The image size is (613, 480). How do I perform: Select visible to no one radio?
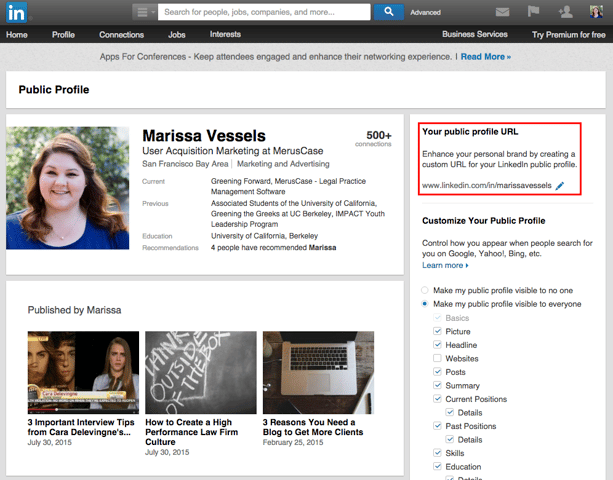point(425,290)
